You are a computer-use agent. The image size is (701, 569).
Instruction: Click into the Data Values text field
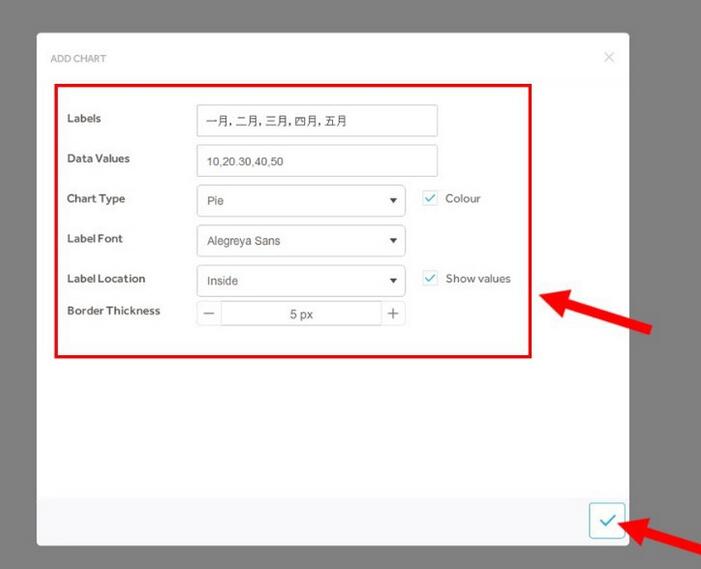pos(317,161)
